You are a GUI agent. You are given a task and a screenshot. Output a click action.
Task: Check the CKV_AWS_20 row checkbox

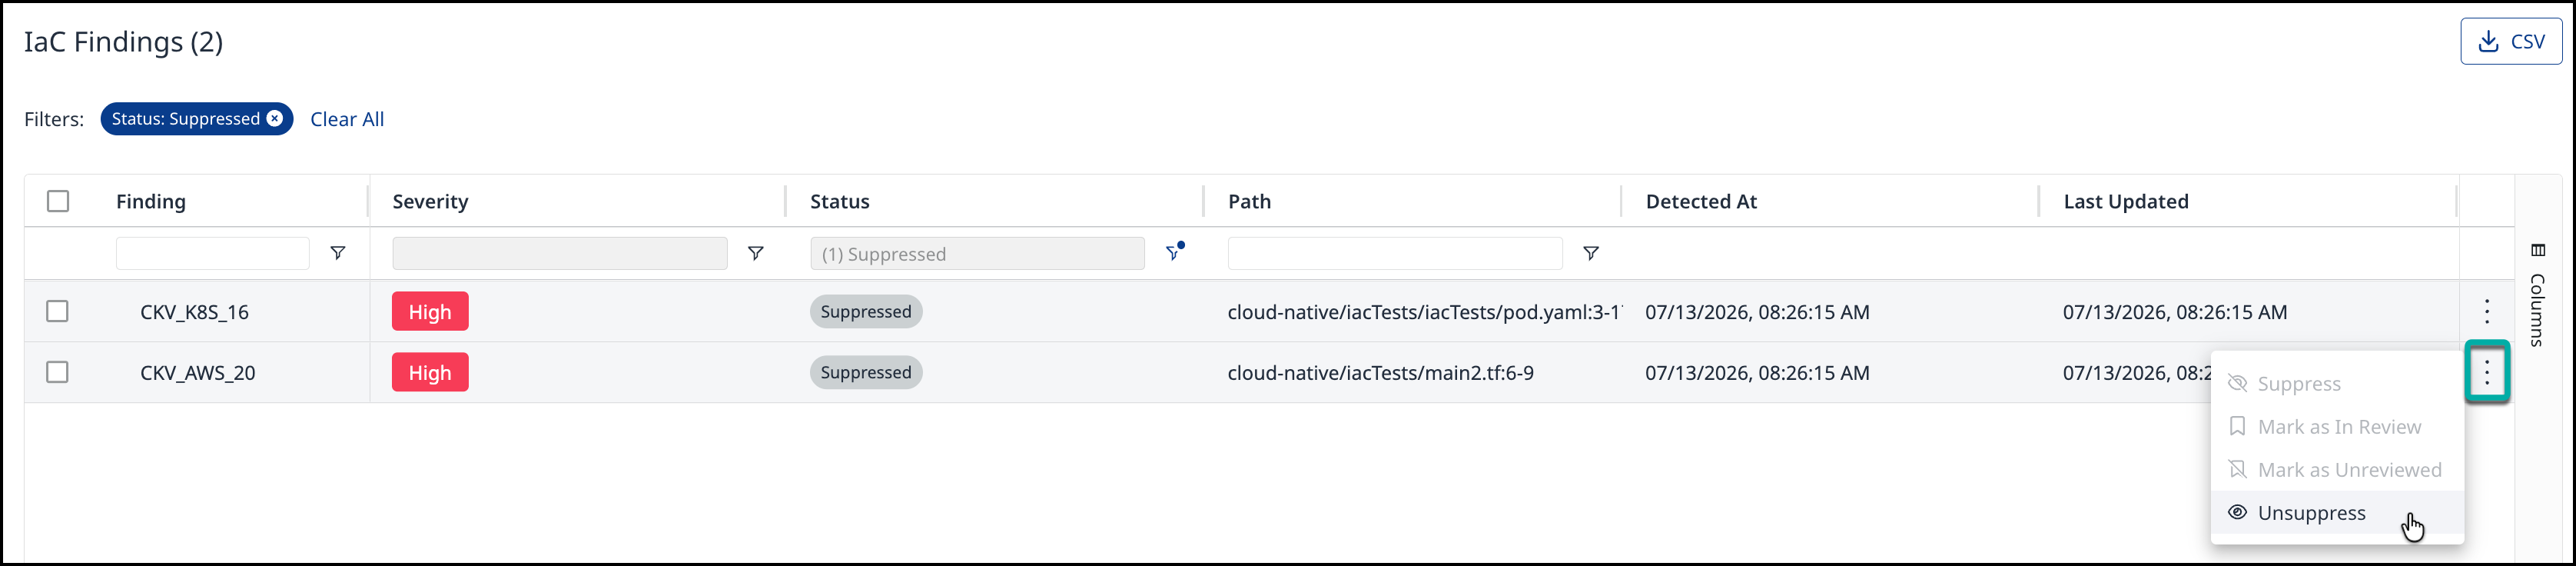click(x=58, y=372)
